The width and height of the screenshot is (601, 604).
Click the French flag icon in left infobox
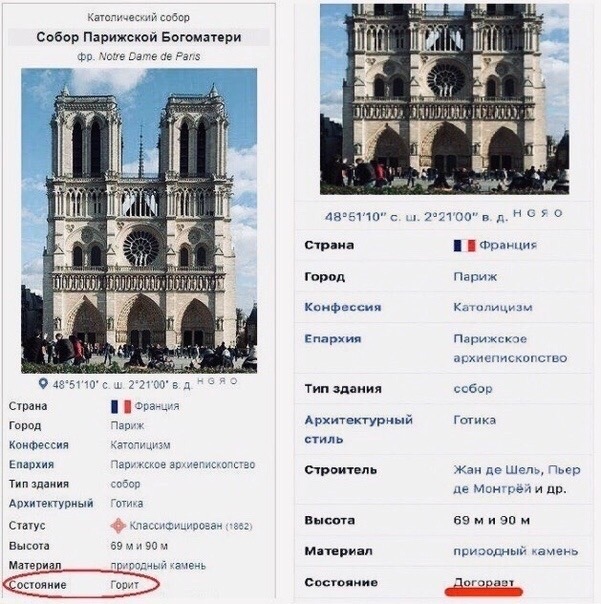tap(121, 406)
